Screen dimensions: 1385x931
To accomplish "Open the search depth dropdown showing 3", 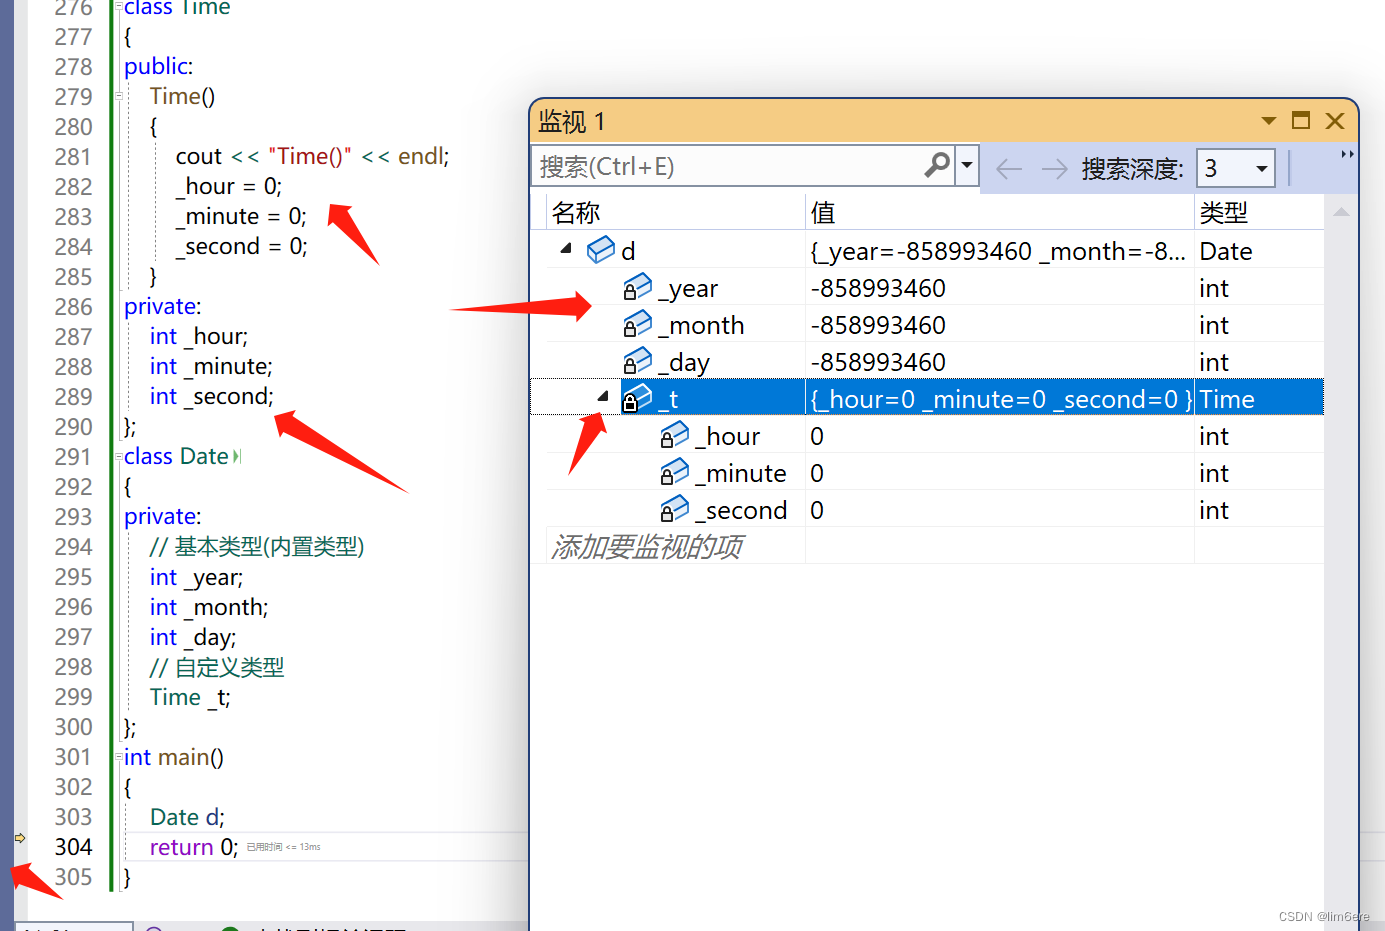I will click(1236, 168).
